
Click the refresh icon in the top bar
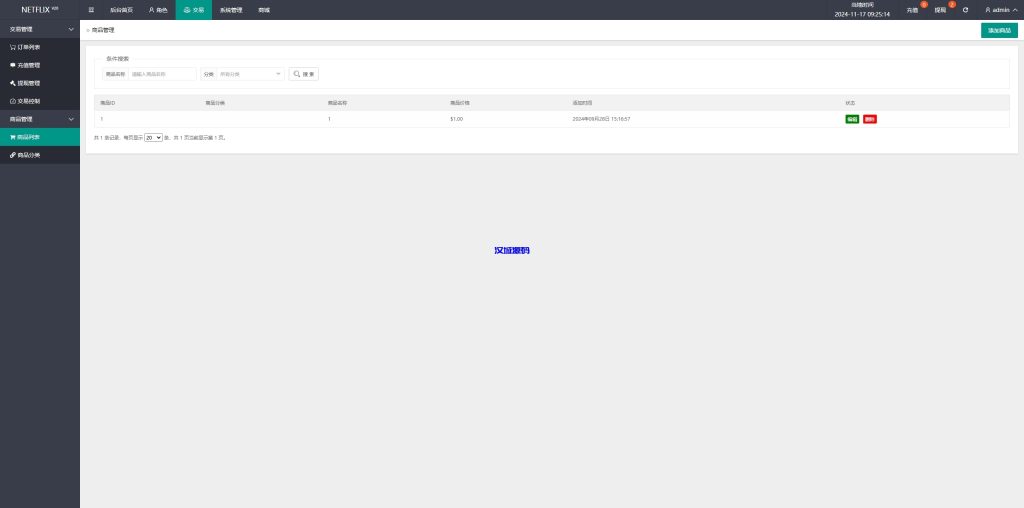(965, 10)
